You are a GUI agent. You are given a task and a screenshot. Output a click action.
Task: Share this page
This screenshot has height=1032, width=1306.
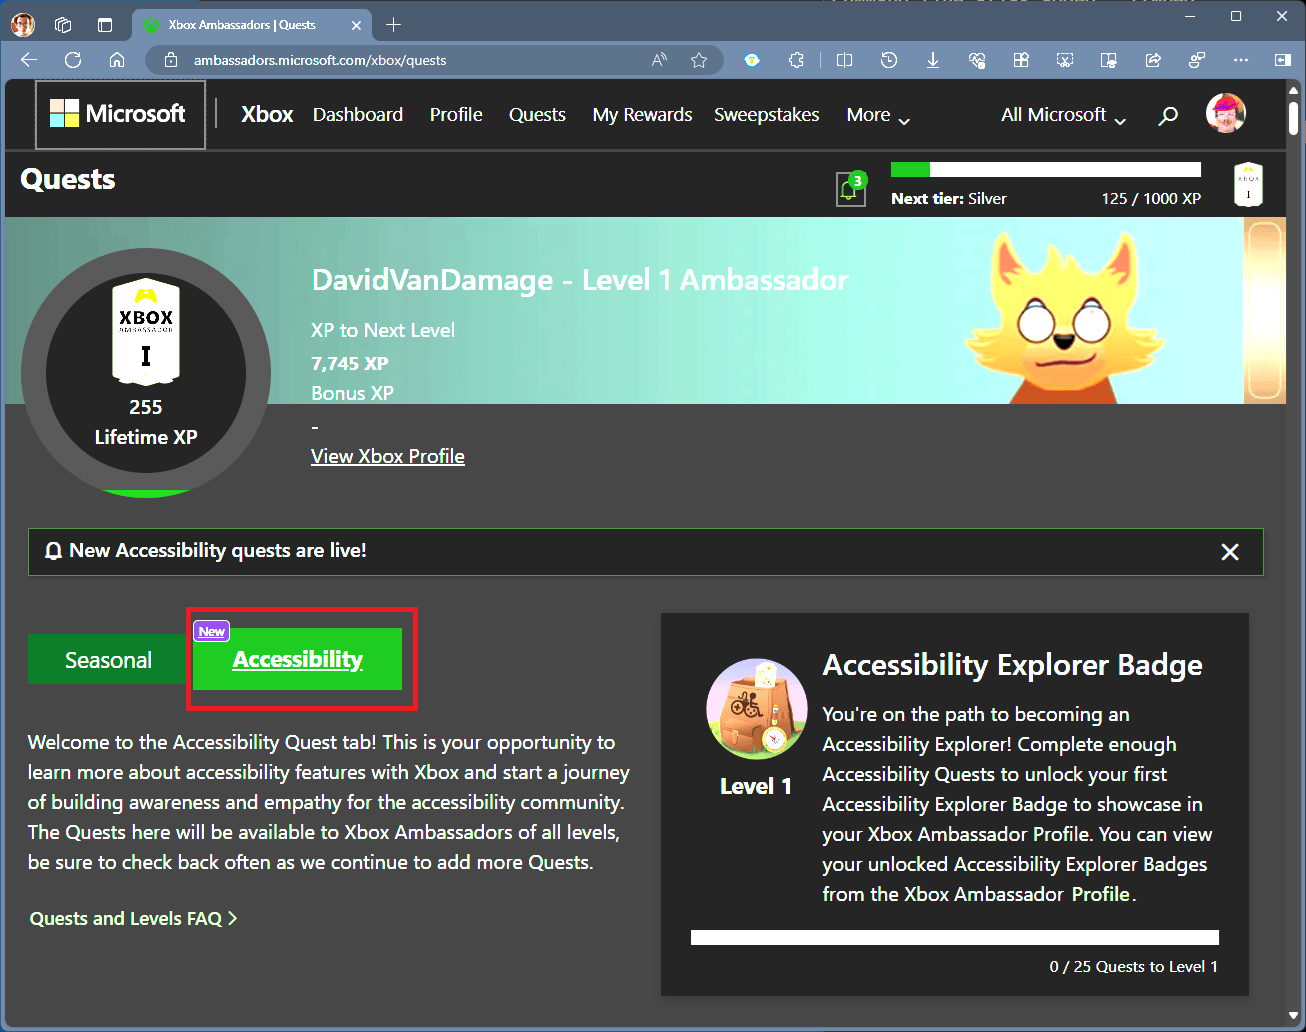pyautogui.click(x=1153, y=60)
